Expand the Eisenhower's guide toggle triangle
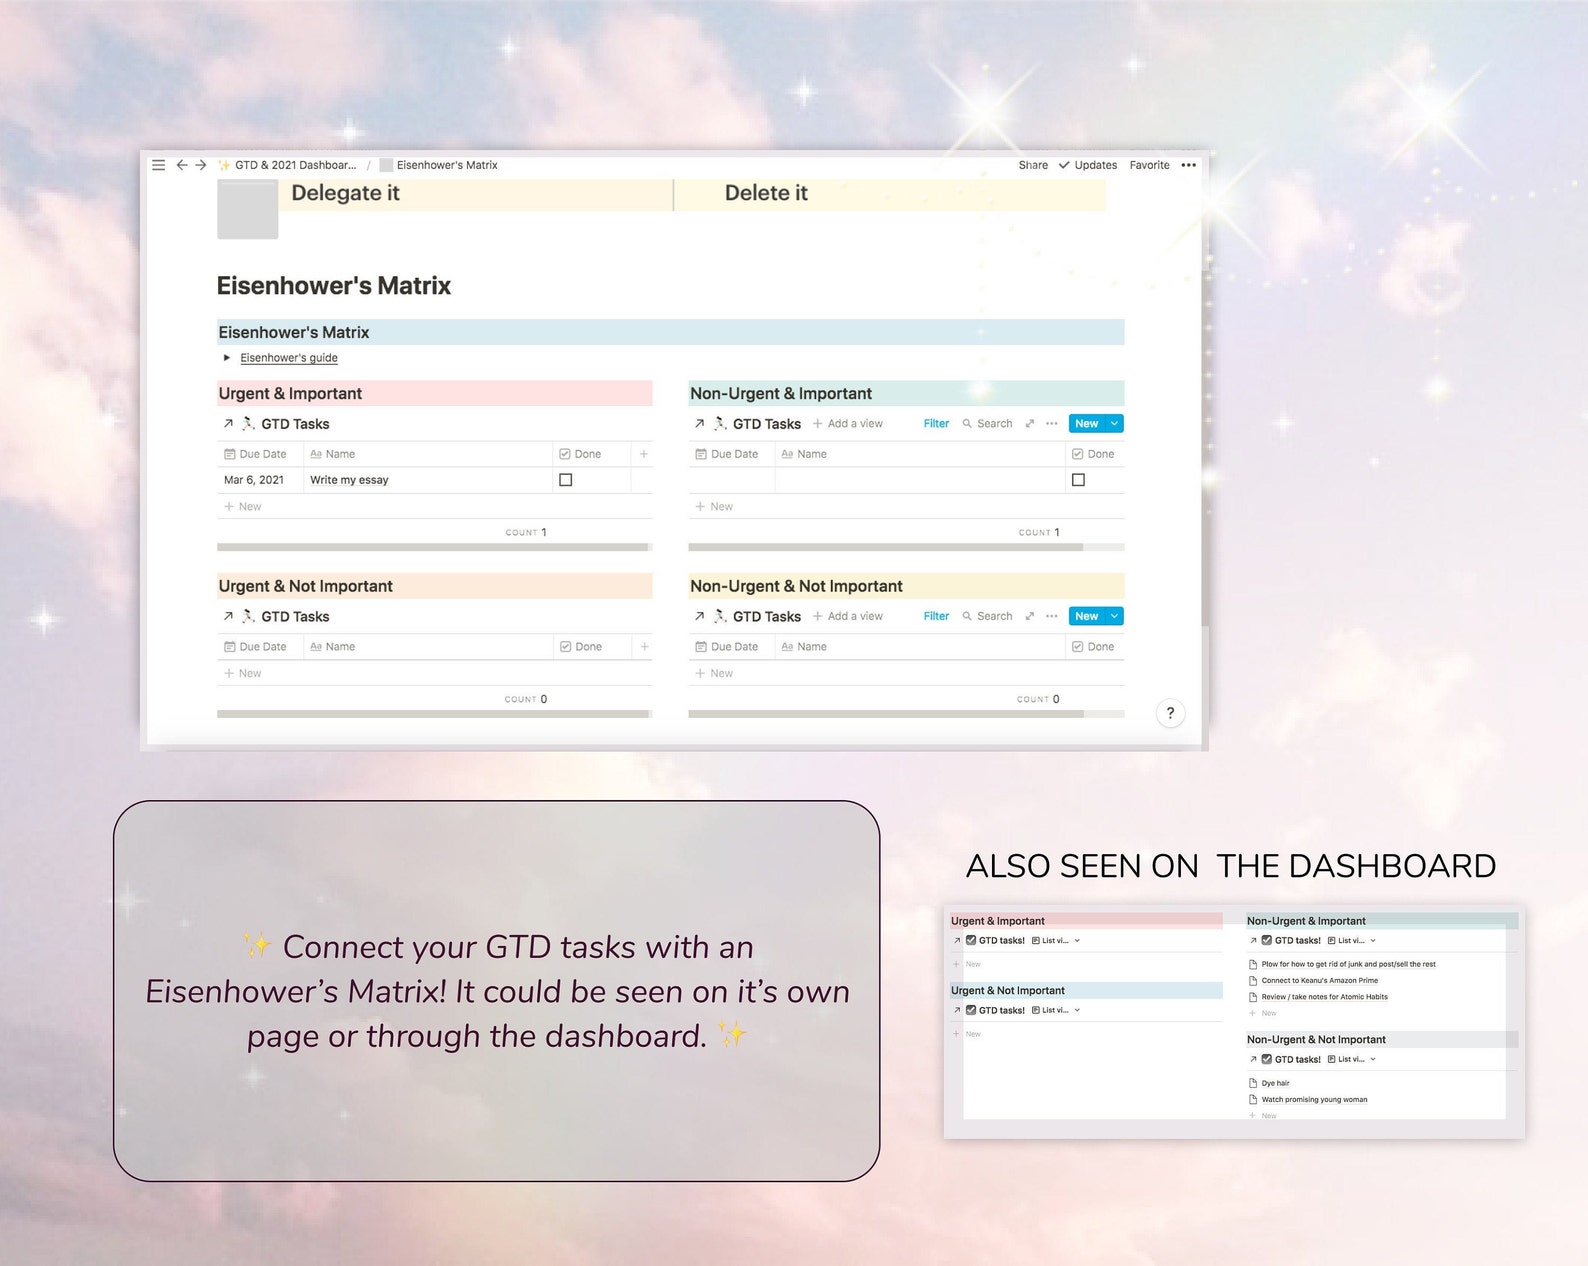This screenshot has width=1588, height=1266. 227,358
